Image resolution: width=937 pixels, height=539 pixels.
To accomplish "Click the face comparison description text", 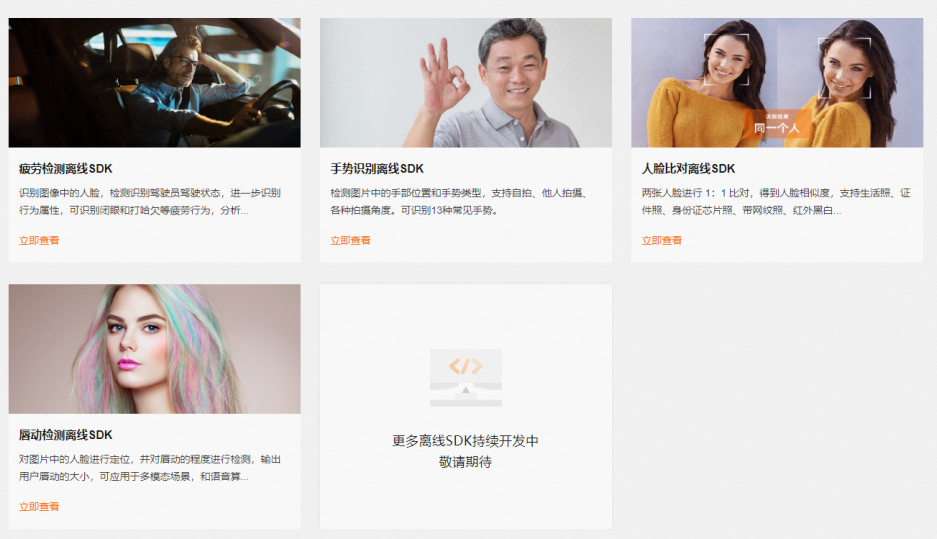I will tap(776, 201).
